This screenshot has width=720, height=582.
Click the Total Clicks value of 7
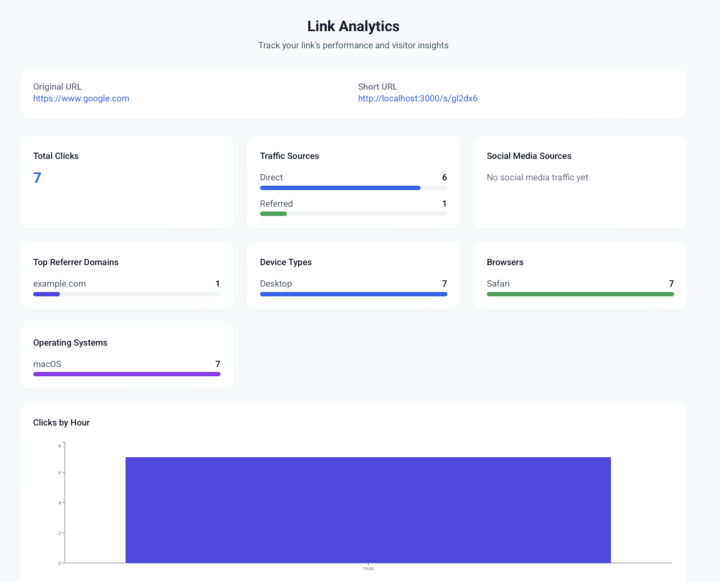[37, 178]
